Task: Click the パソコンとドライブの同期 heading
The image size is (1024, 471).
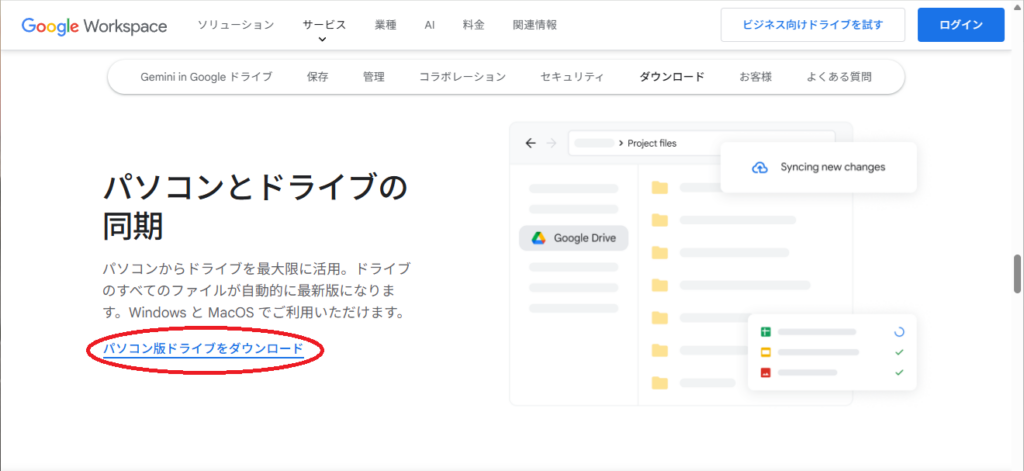Action: [x=256, y=208]
